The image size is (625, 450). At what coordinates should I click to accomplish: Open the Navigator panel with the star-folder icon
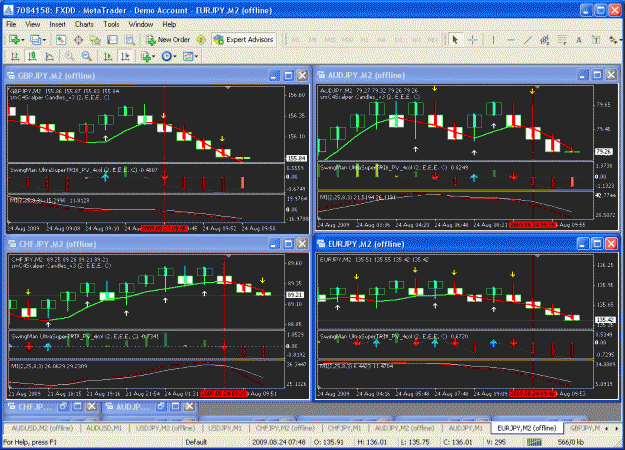95,39
